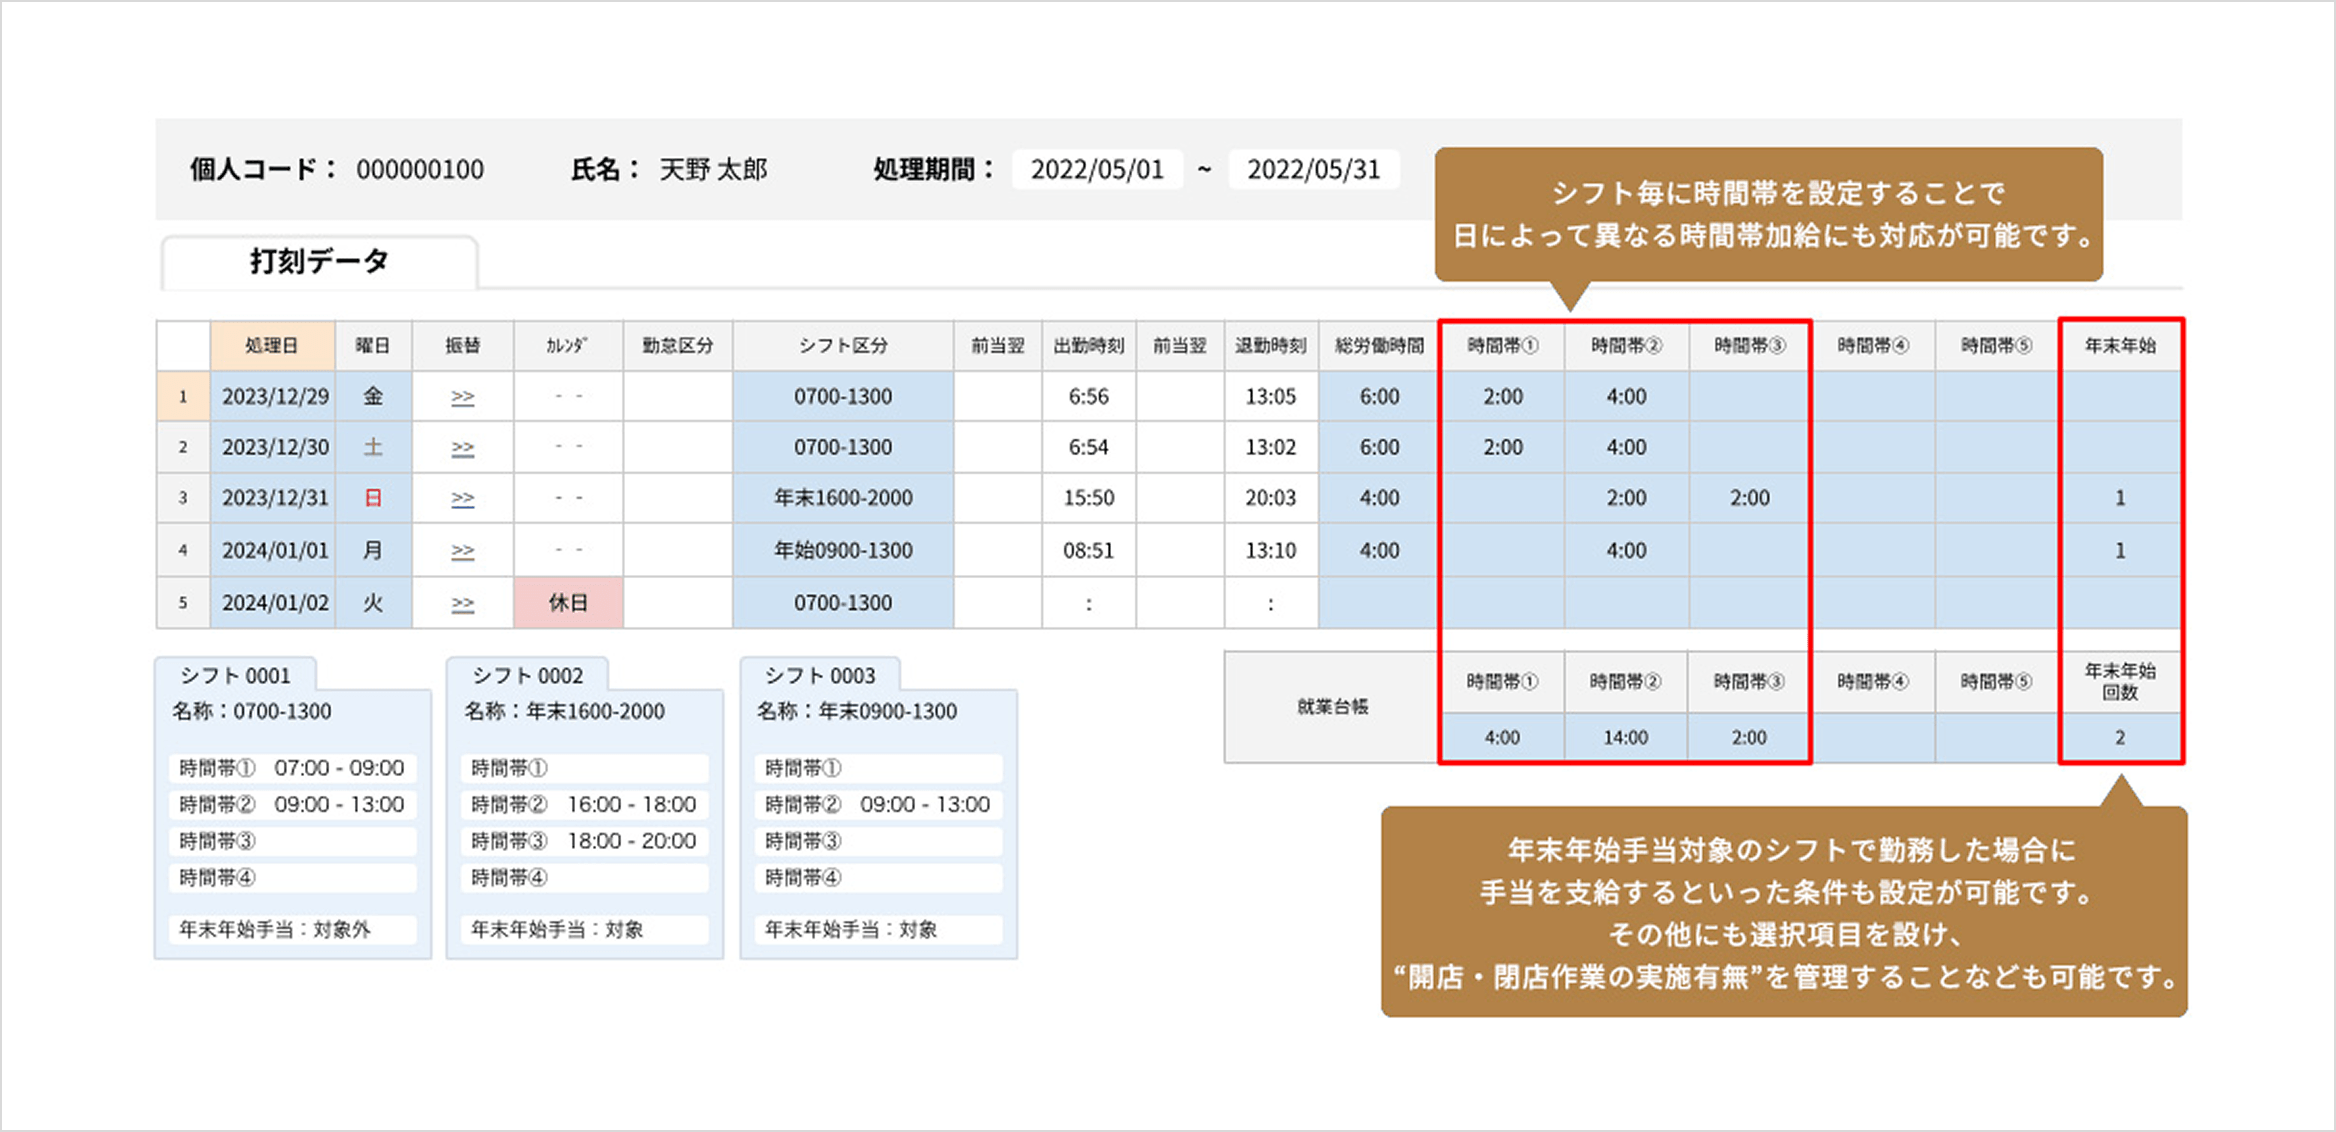Click clock-out time 20:03
2336x1132 pixels.
coord(1270,498)
